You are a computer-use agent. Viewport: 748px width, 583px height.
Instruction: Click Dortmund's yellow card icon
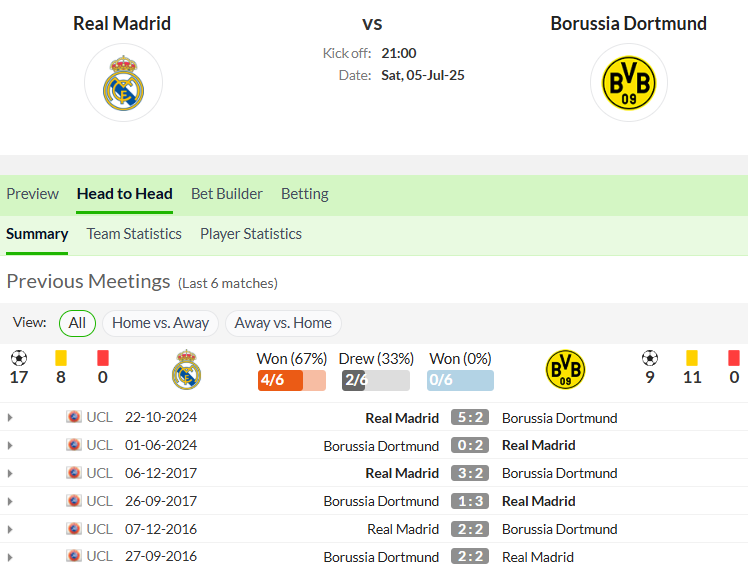pos(692,358)
